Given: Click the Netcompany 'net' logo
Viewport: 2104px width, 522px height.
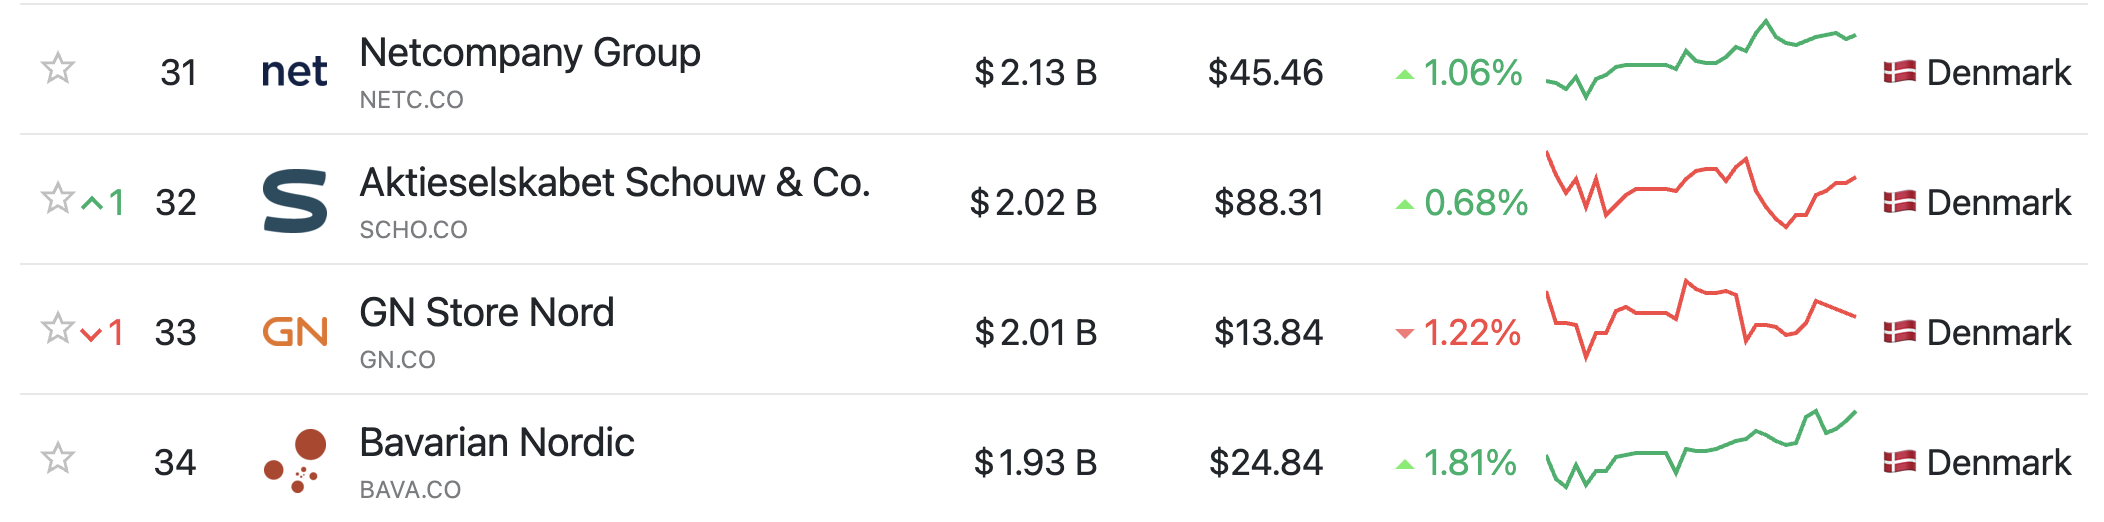Looking at the screenshot, I should point(294,71).
